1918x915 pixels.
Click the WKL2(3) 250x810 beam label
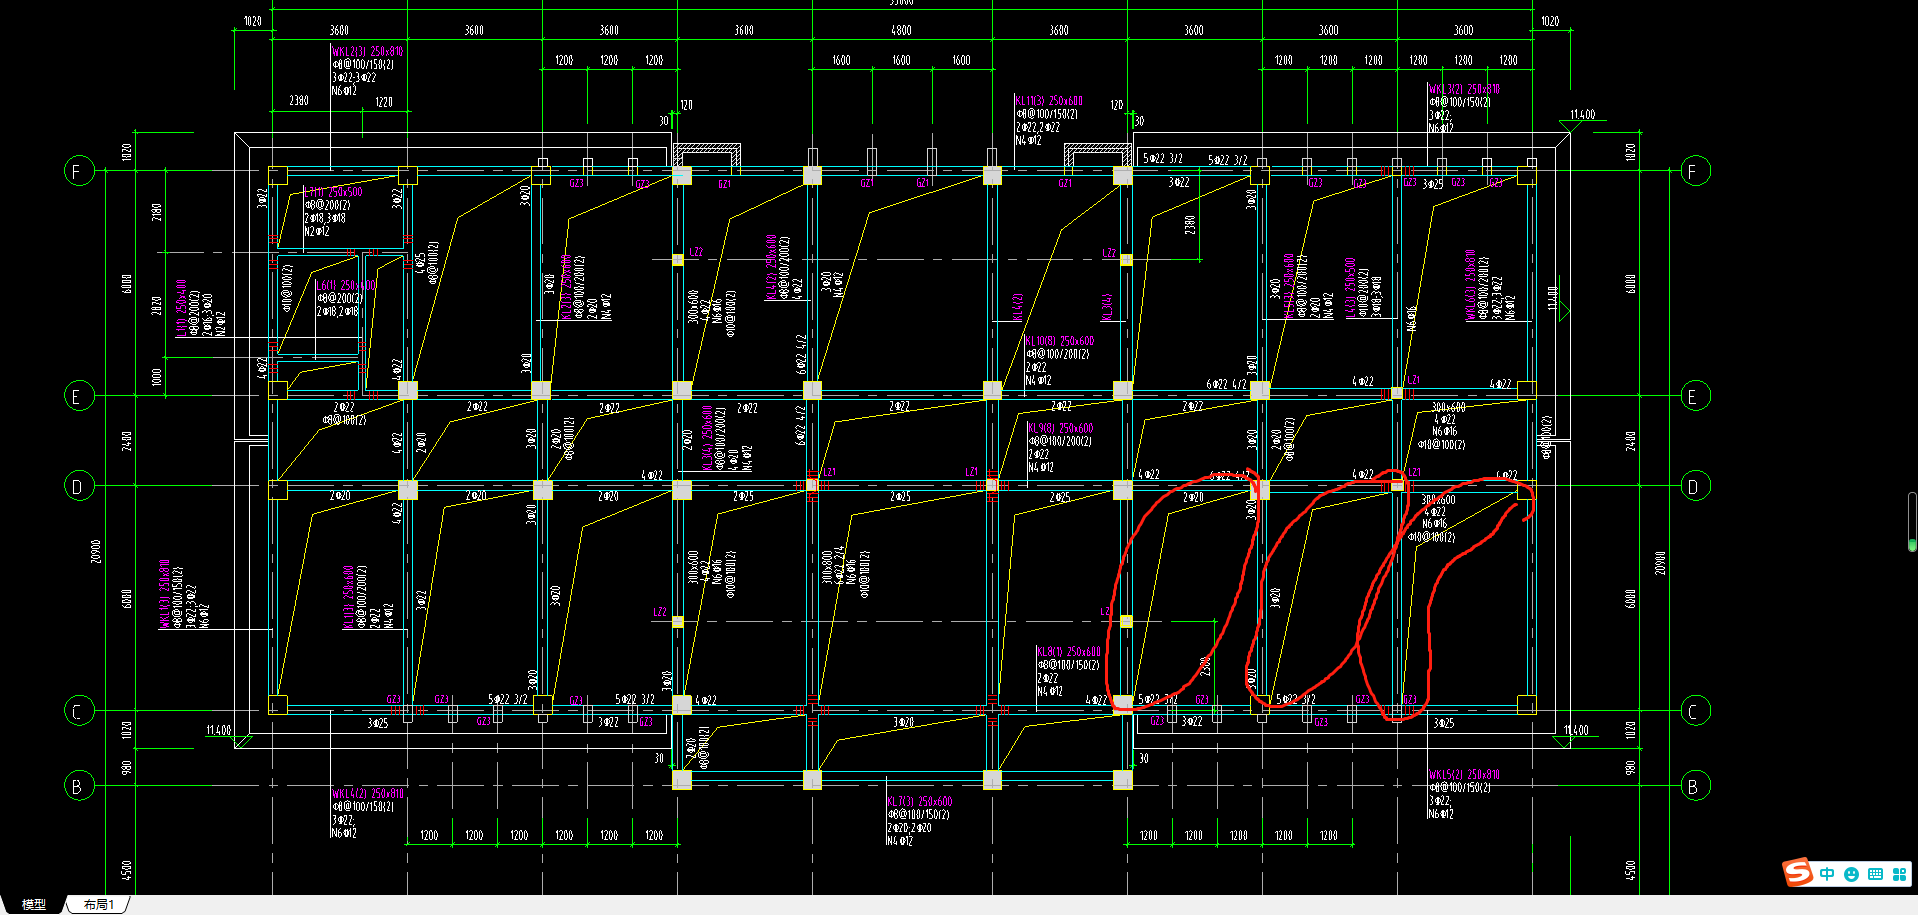[368, 51]
